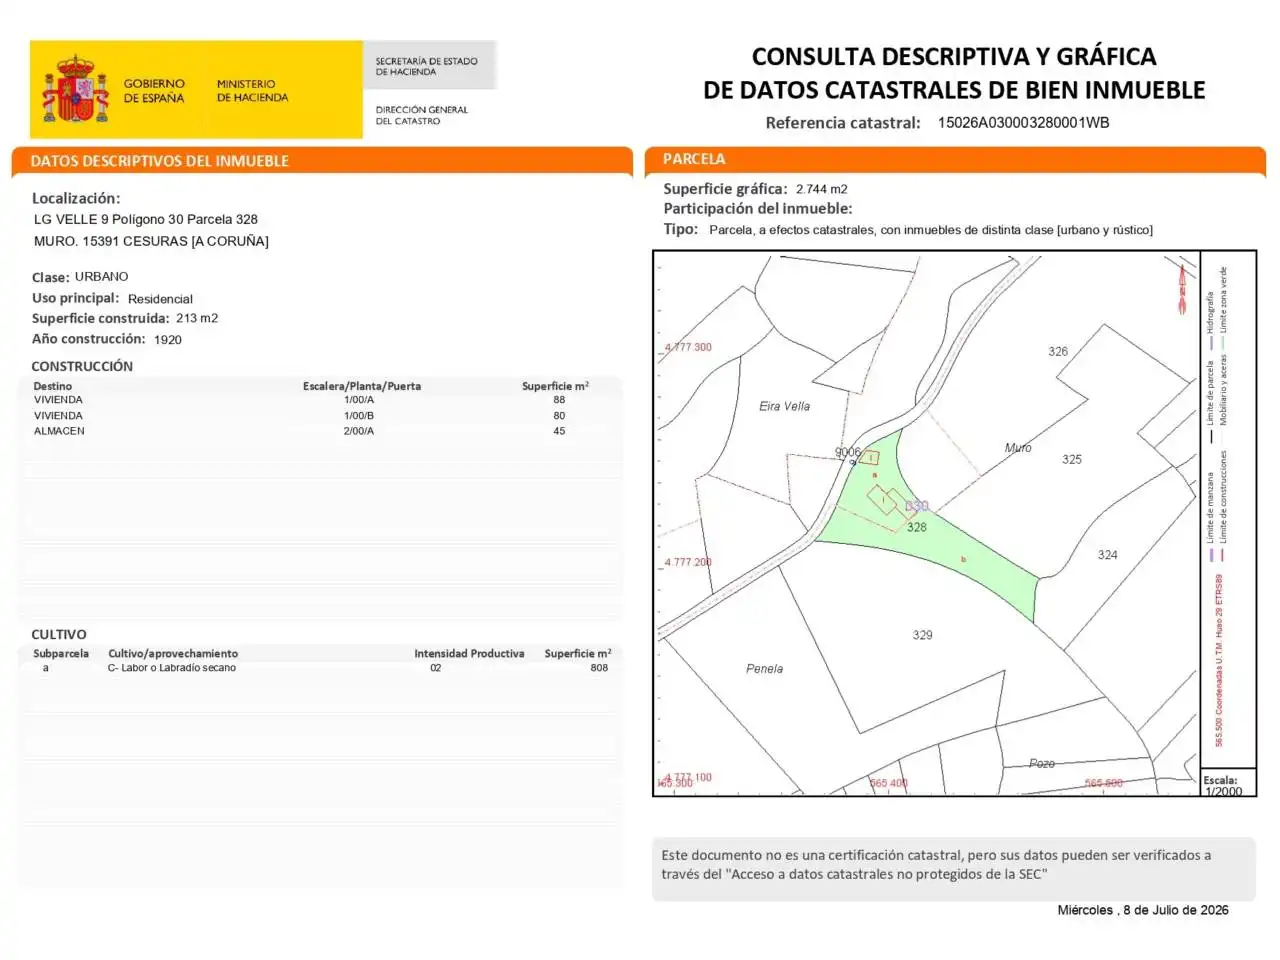Click the 'Pozo' place name on map
Viewport: 1280px width, 960px height.
point(1042,764)
